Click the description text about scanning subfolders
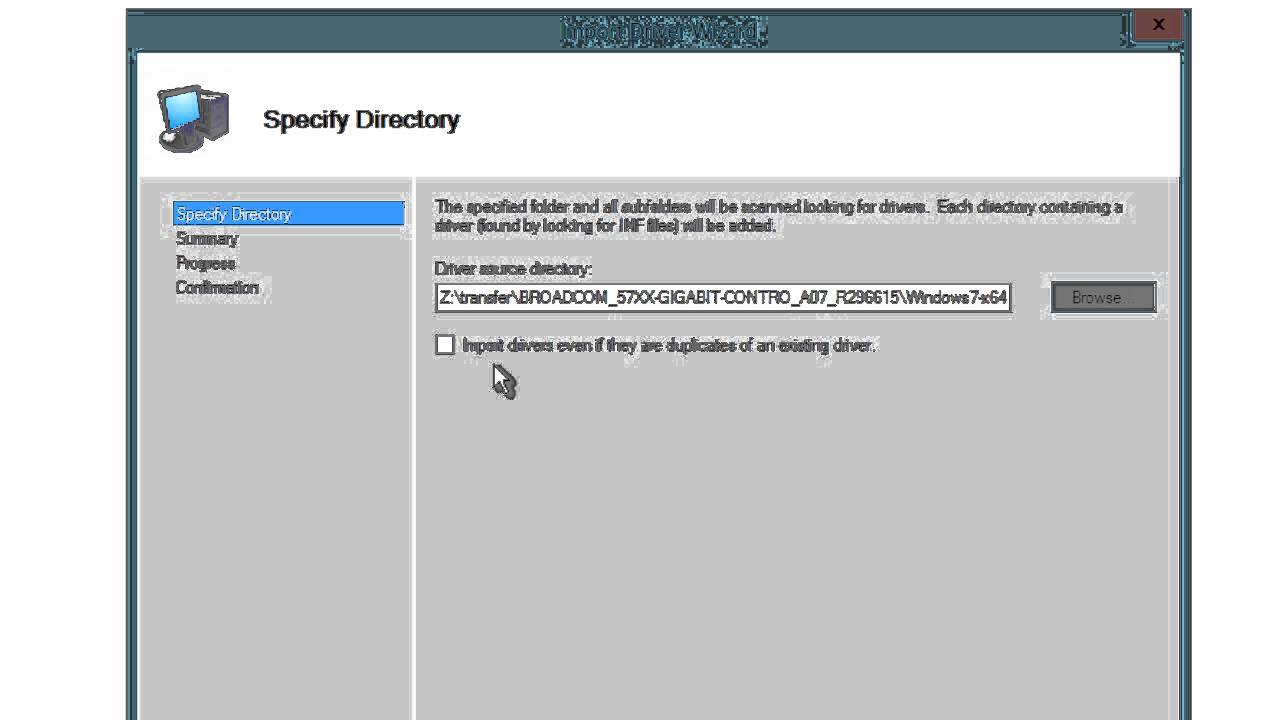This screenshot has height=720, width=1280. [x=779, y=216]
